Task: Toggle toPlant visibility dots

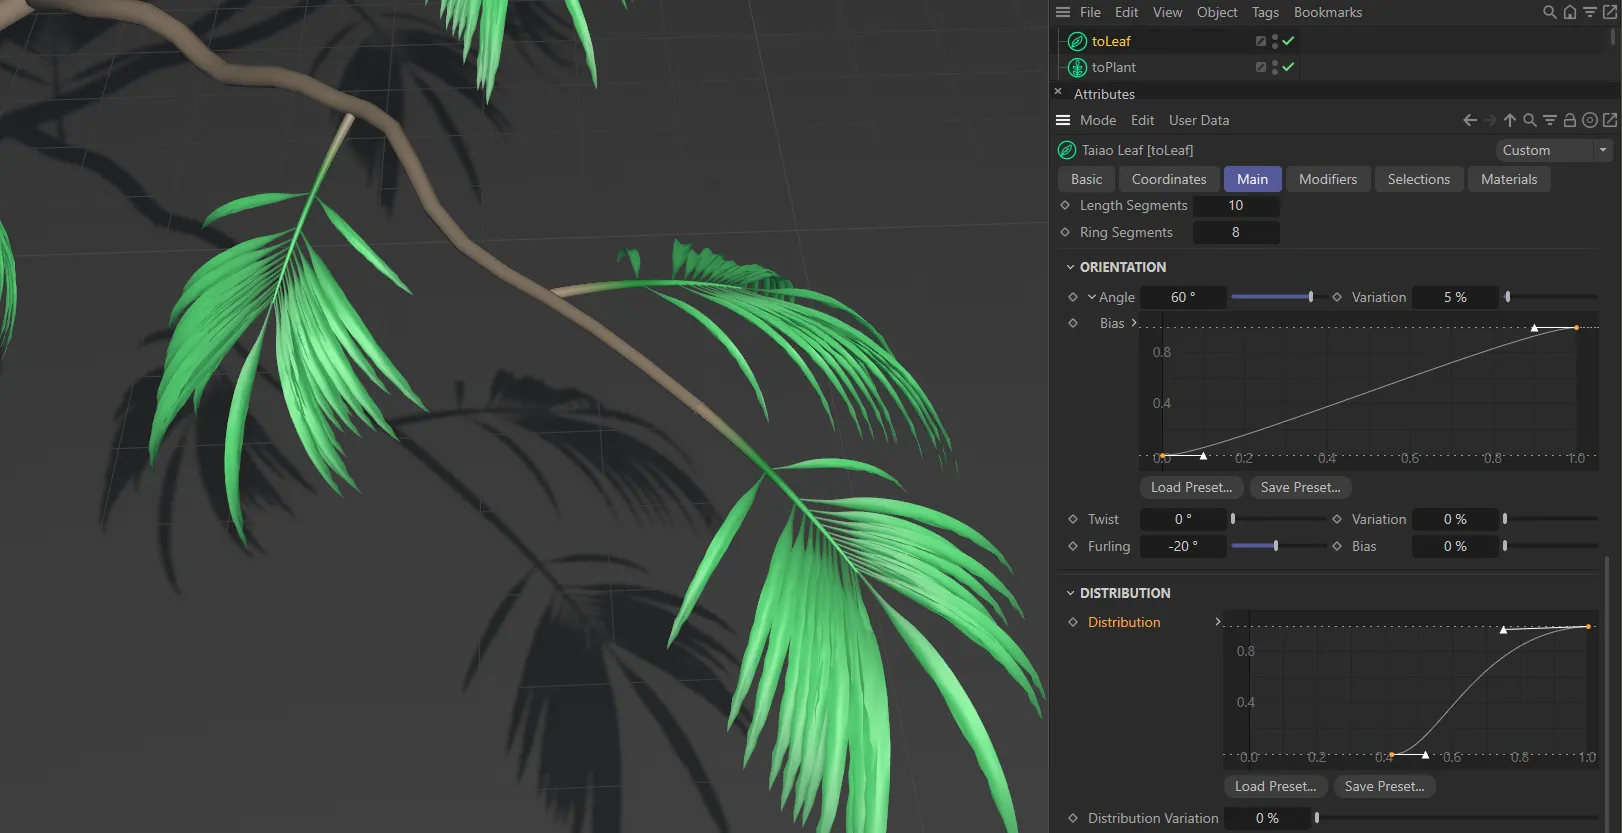Action: coord(1275,67)
